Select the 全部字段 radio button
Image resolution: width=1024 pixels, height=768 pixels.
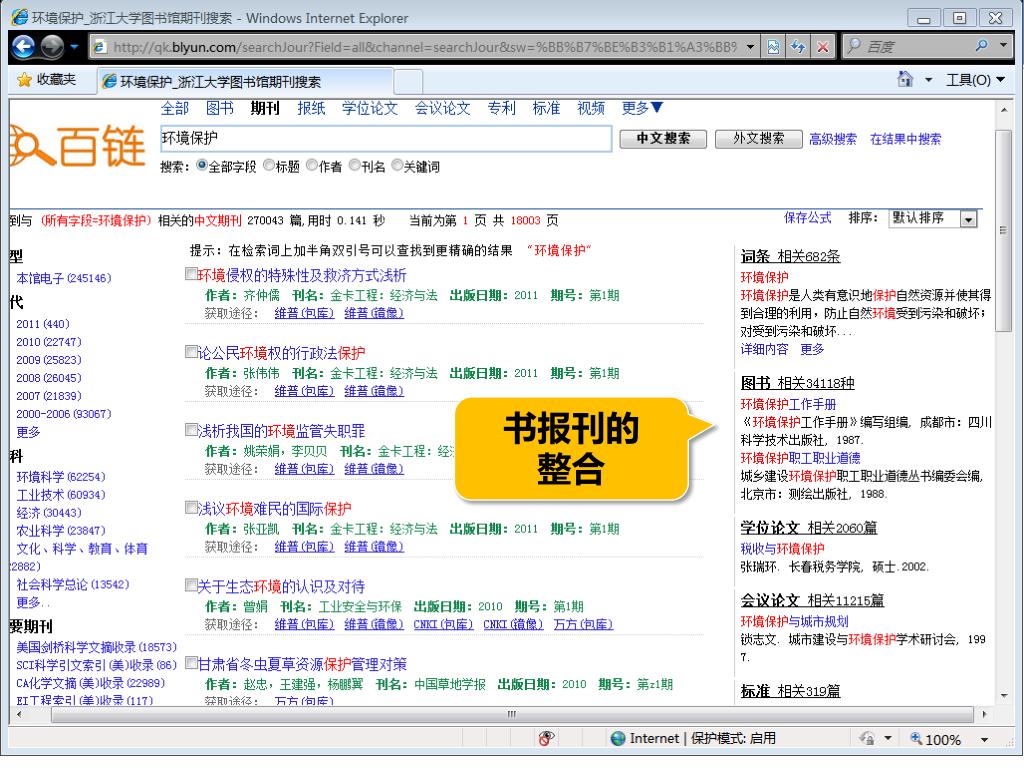pyautogui.click(x=202, y=166)
